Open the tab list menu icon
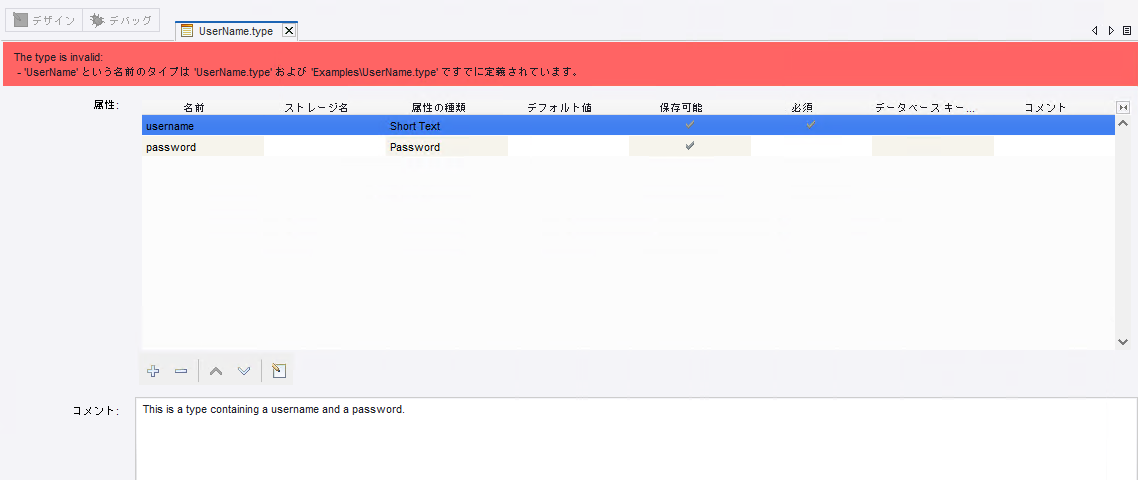 tap(1127, 31)
